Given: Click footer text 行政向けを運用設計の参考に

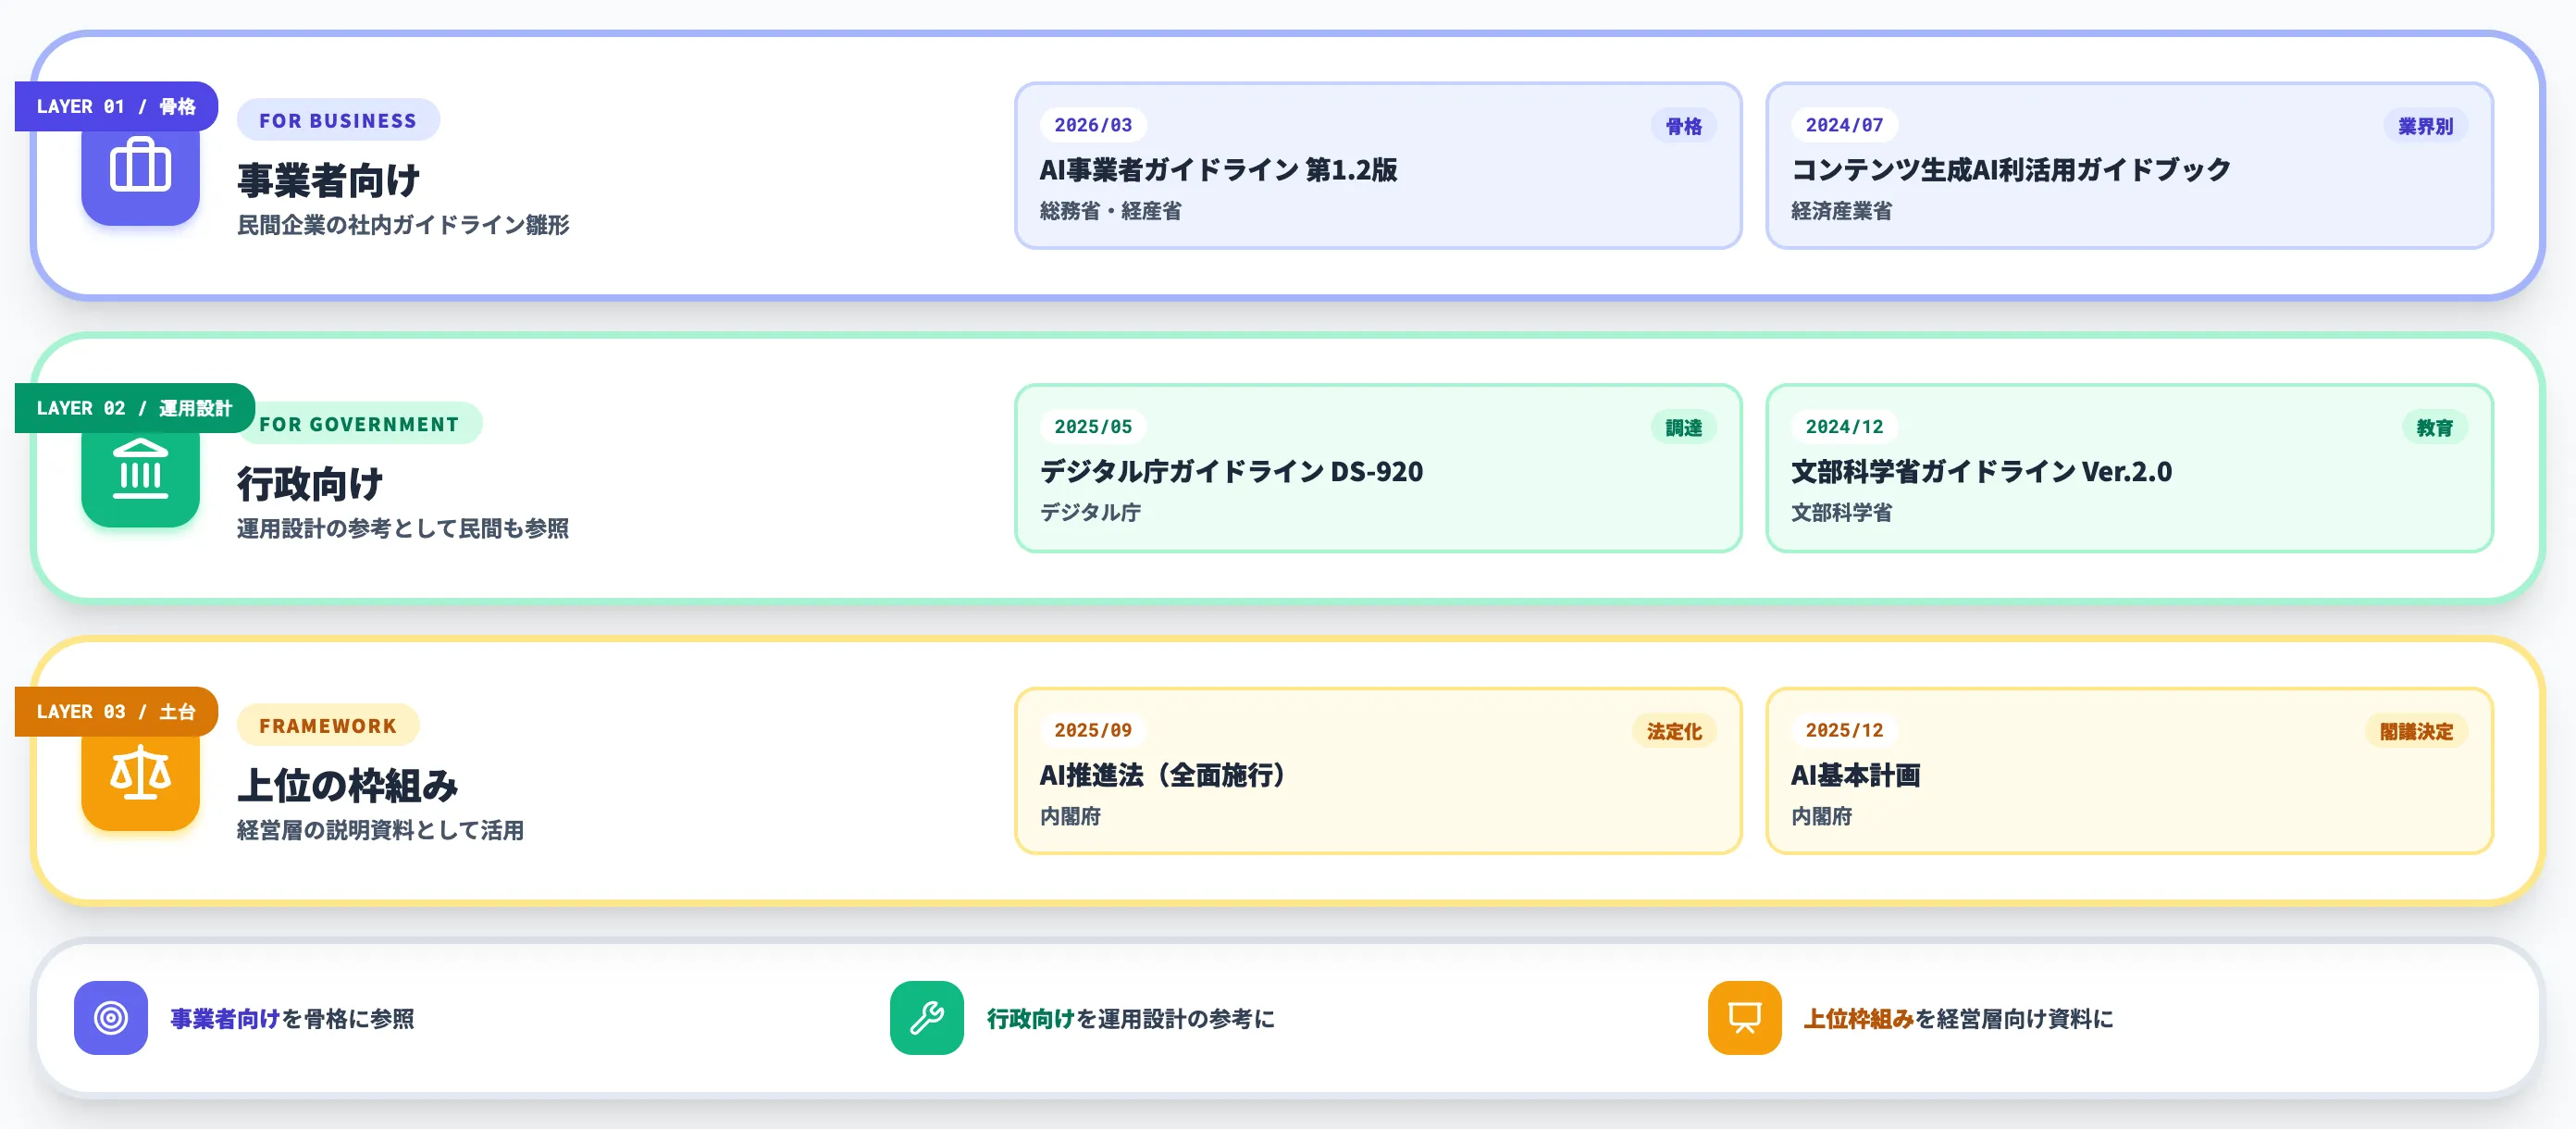Looking at the screenshot, I should 1131,1018.
